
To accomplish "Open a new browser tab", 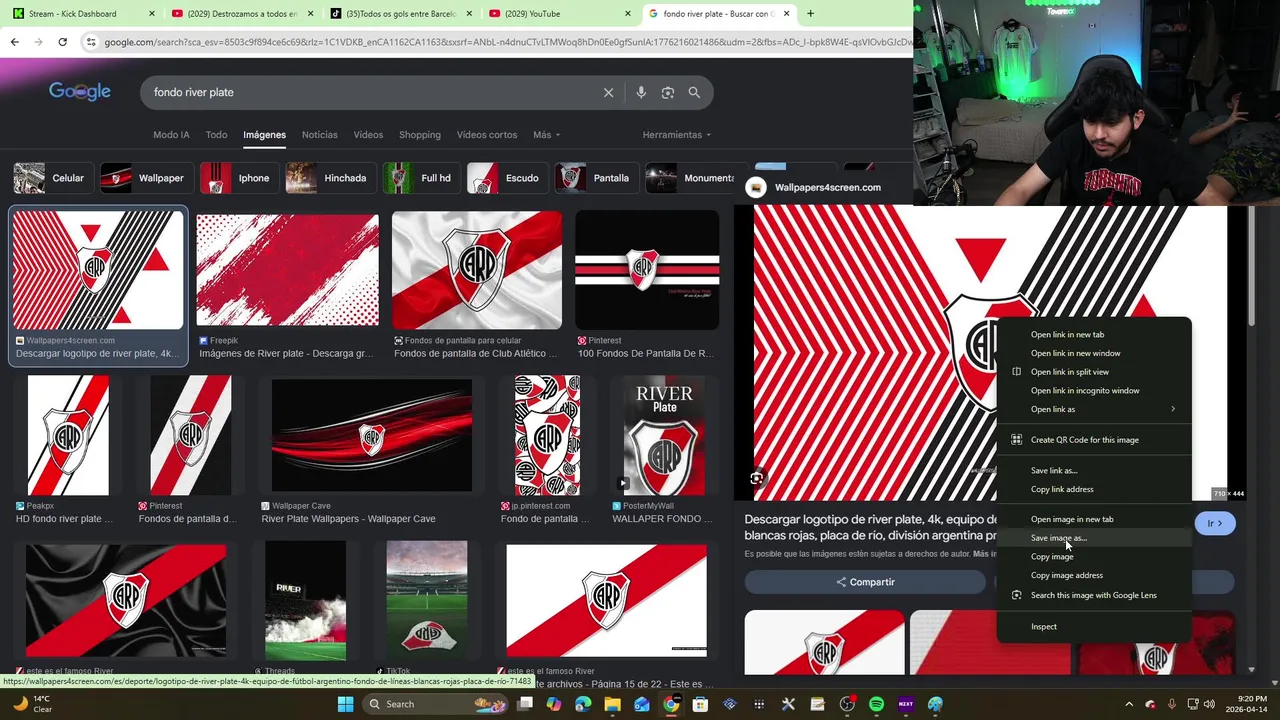I will point(810,14).
